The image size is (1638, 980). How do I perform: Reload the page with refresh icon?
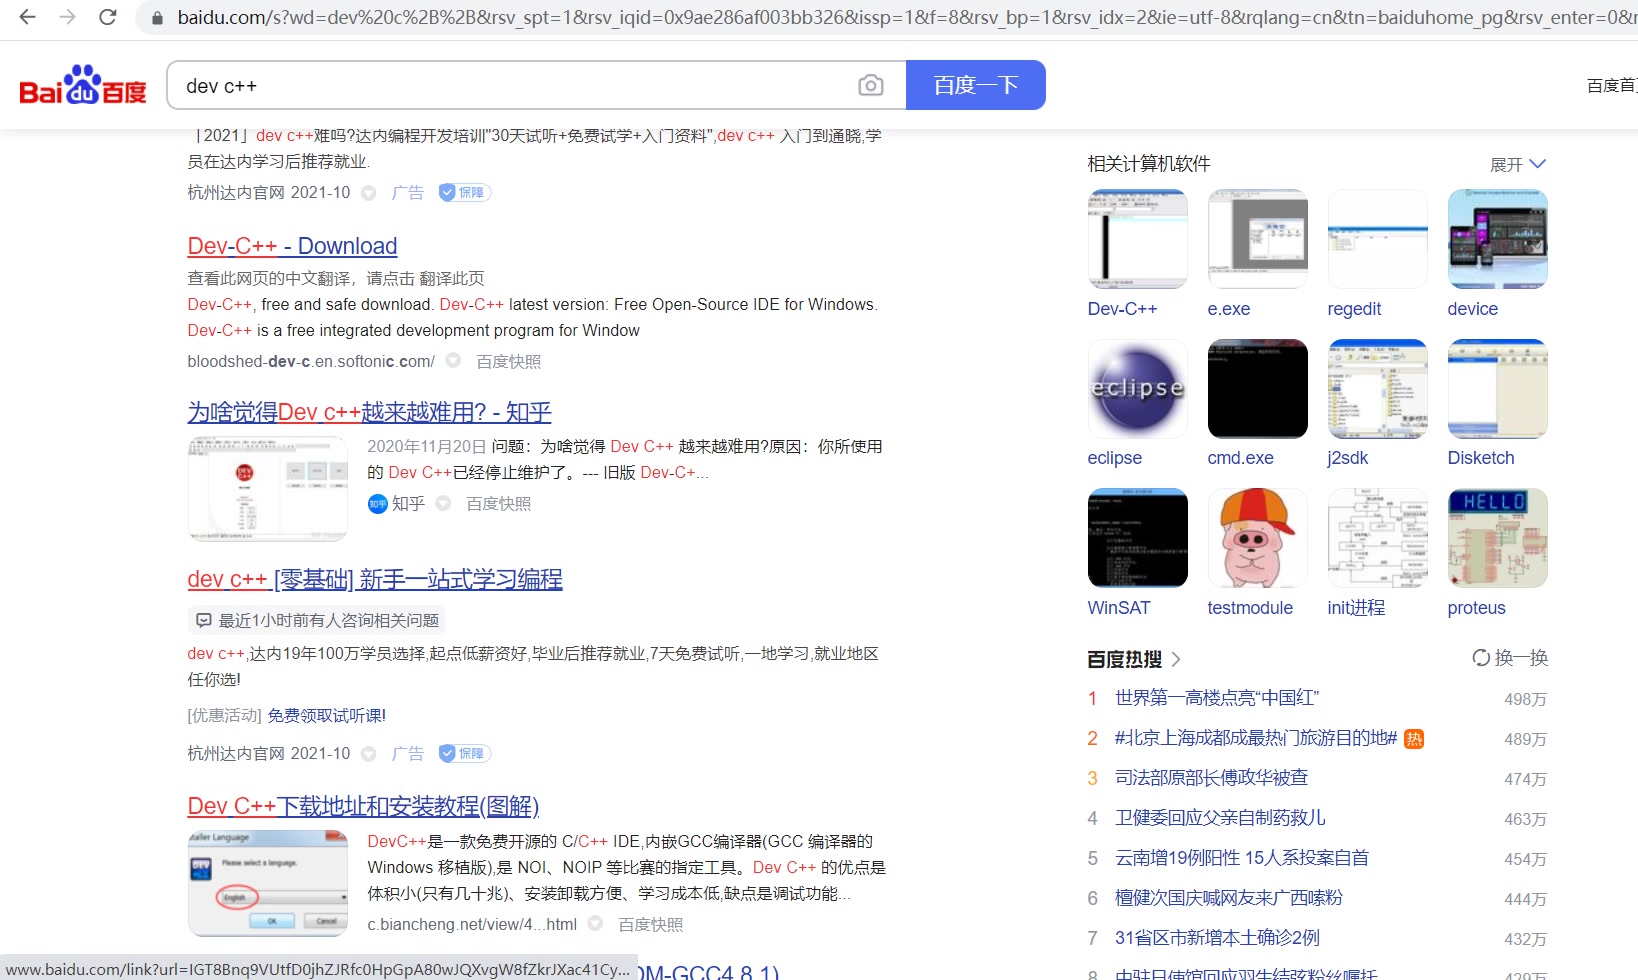[108, 17]
